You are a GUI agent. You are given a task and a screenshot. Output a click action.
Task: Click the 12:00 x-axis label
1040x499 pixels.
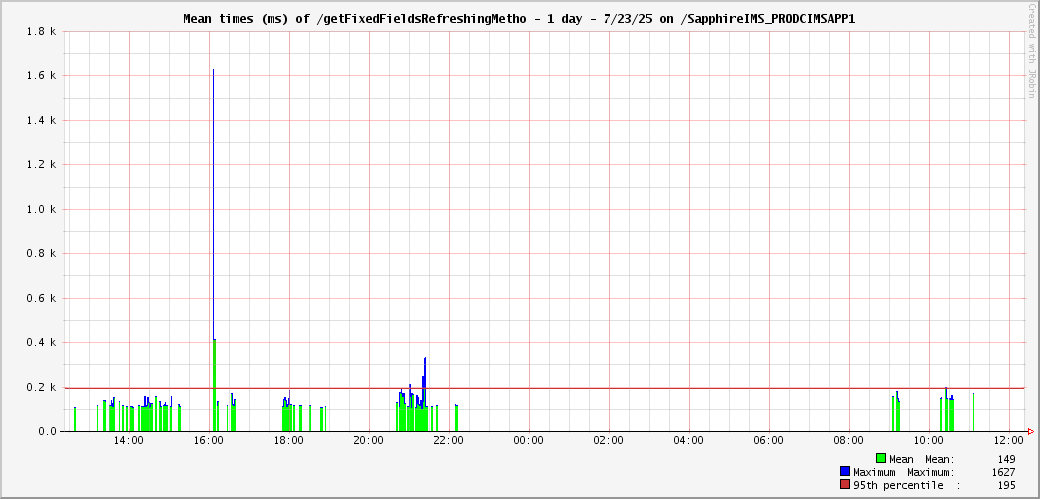point(1009,441)
